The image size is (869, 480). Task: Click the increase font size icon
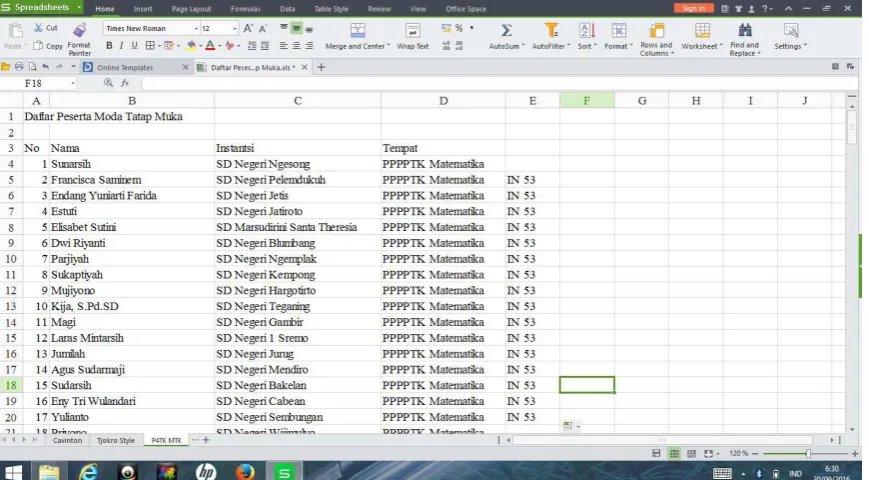point(248,28)
